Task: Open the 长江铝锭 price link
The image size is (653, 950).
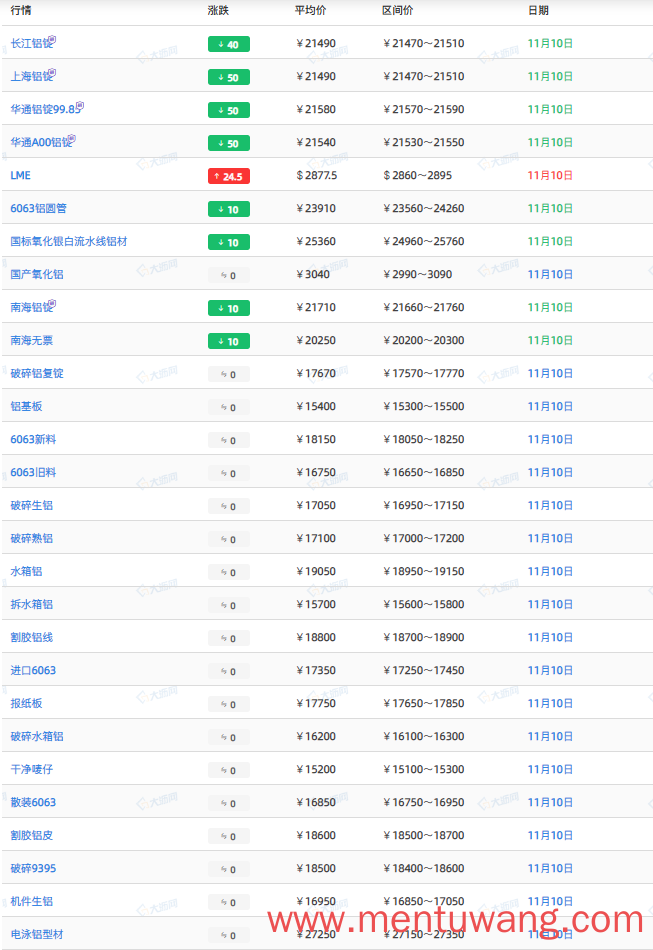Action: coord(32,43)
